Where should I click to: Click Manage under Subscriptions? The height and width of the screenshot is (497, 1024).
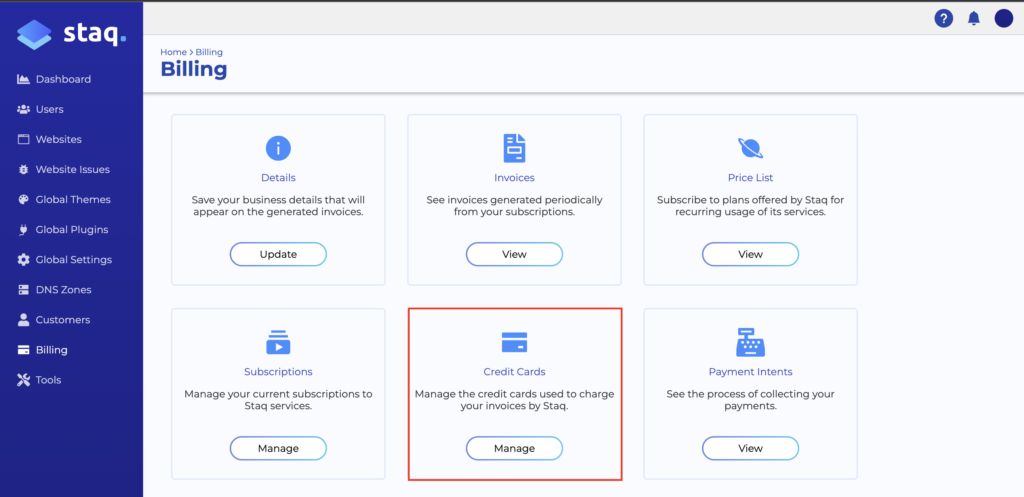278,448
